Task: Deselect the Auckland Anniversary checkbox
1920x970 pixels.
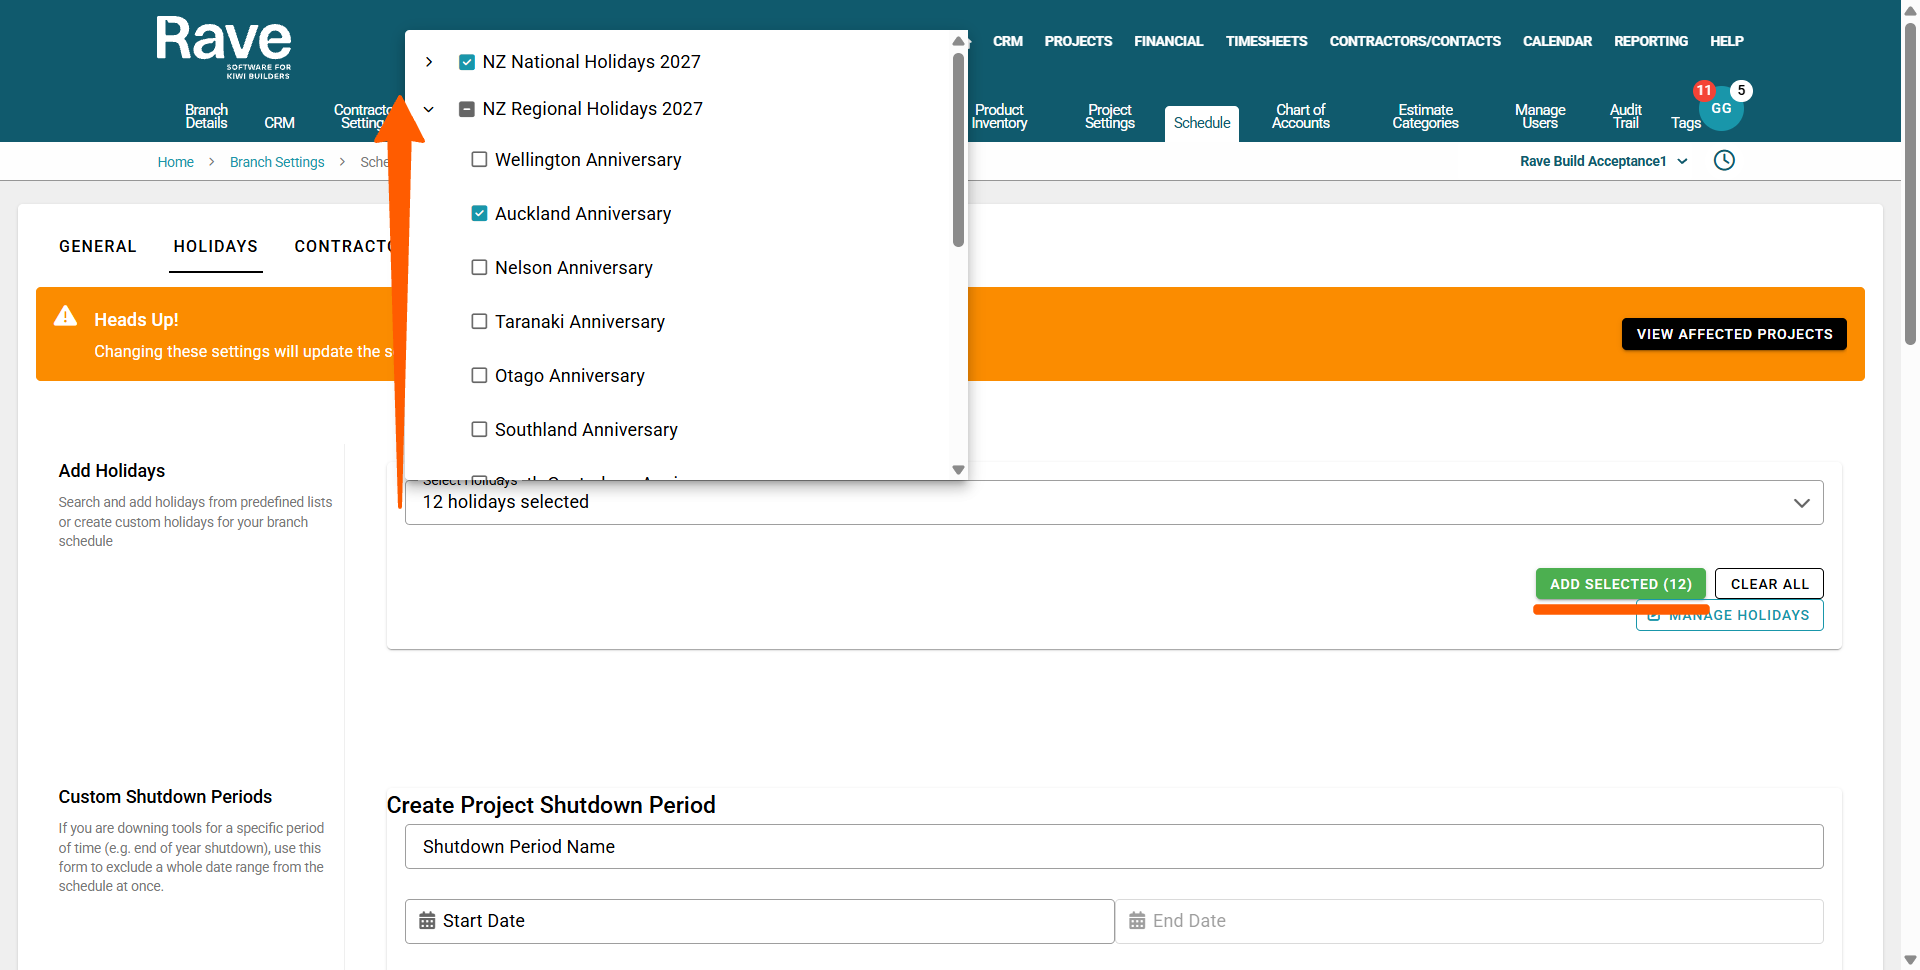Action: pos(480,214)
